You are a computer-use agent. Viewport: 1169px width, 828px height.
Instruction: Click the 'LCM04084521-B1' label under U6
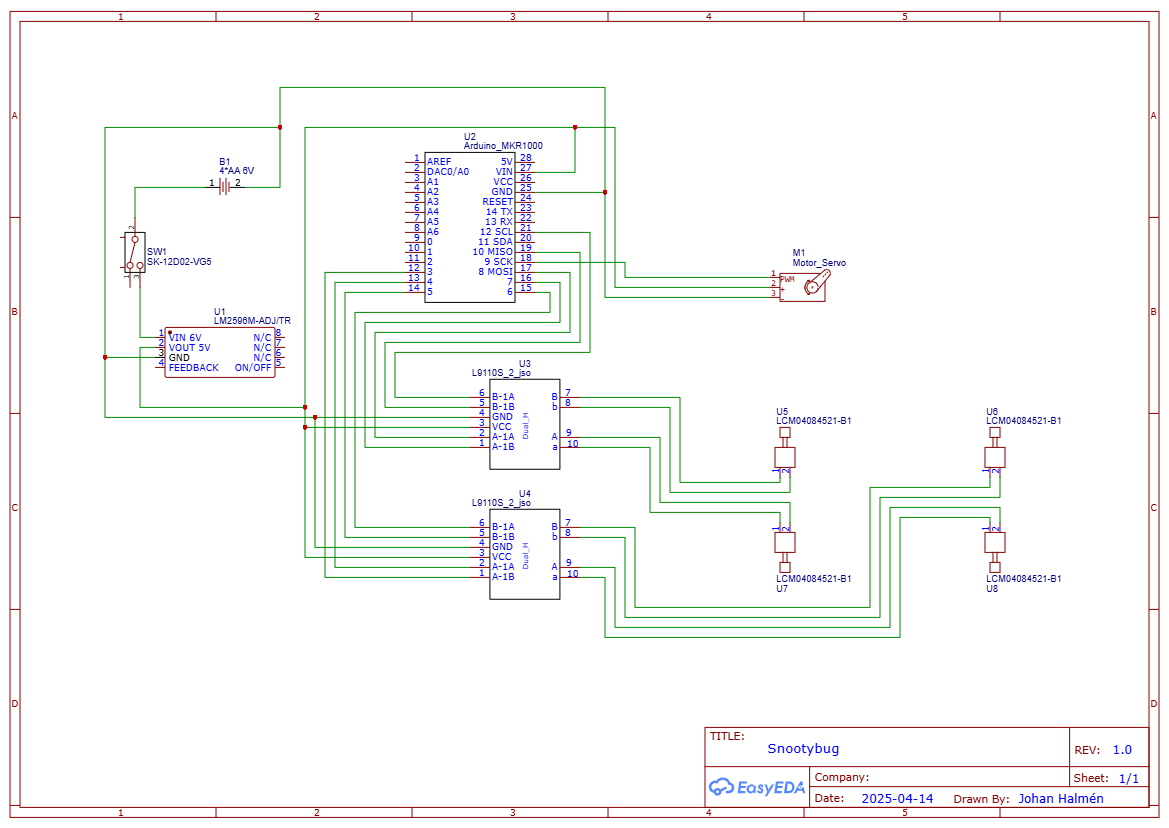1024,420
